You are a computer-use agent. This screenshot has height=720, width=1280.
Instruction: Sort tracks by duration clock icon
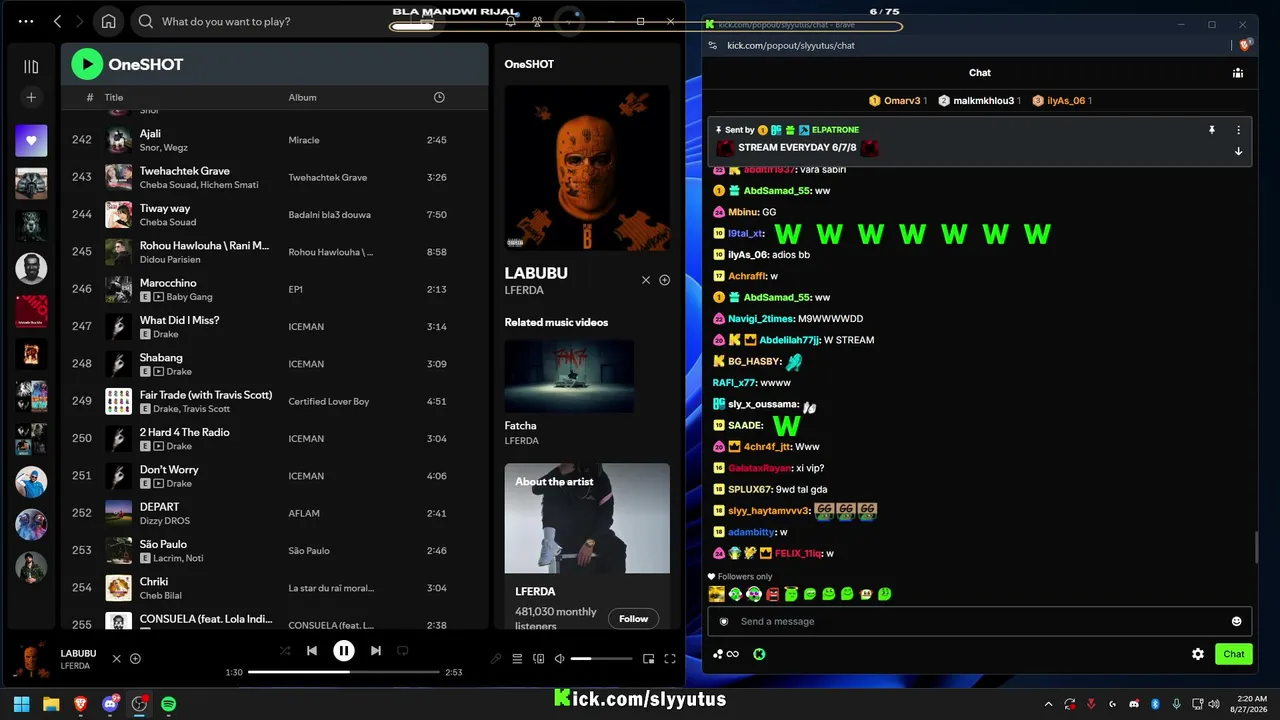point(439,97)
